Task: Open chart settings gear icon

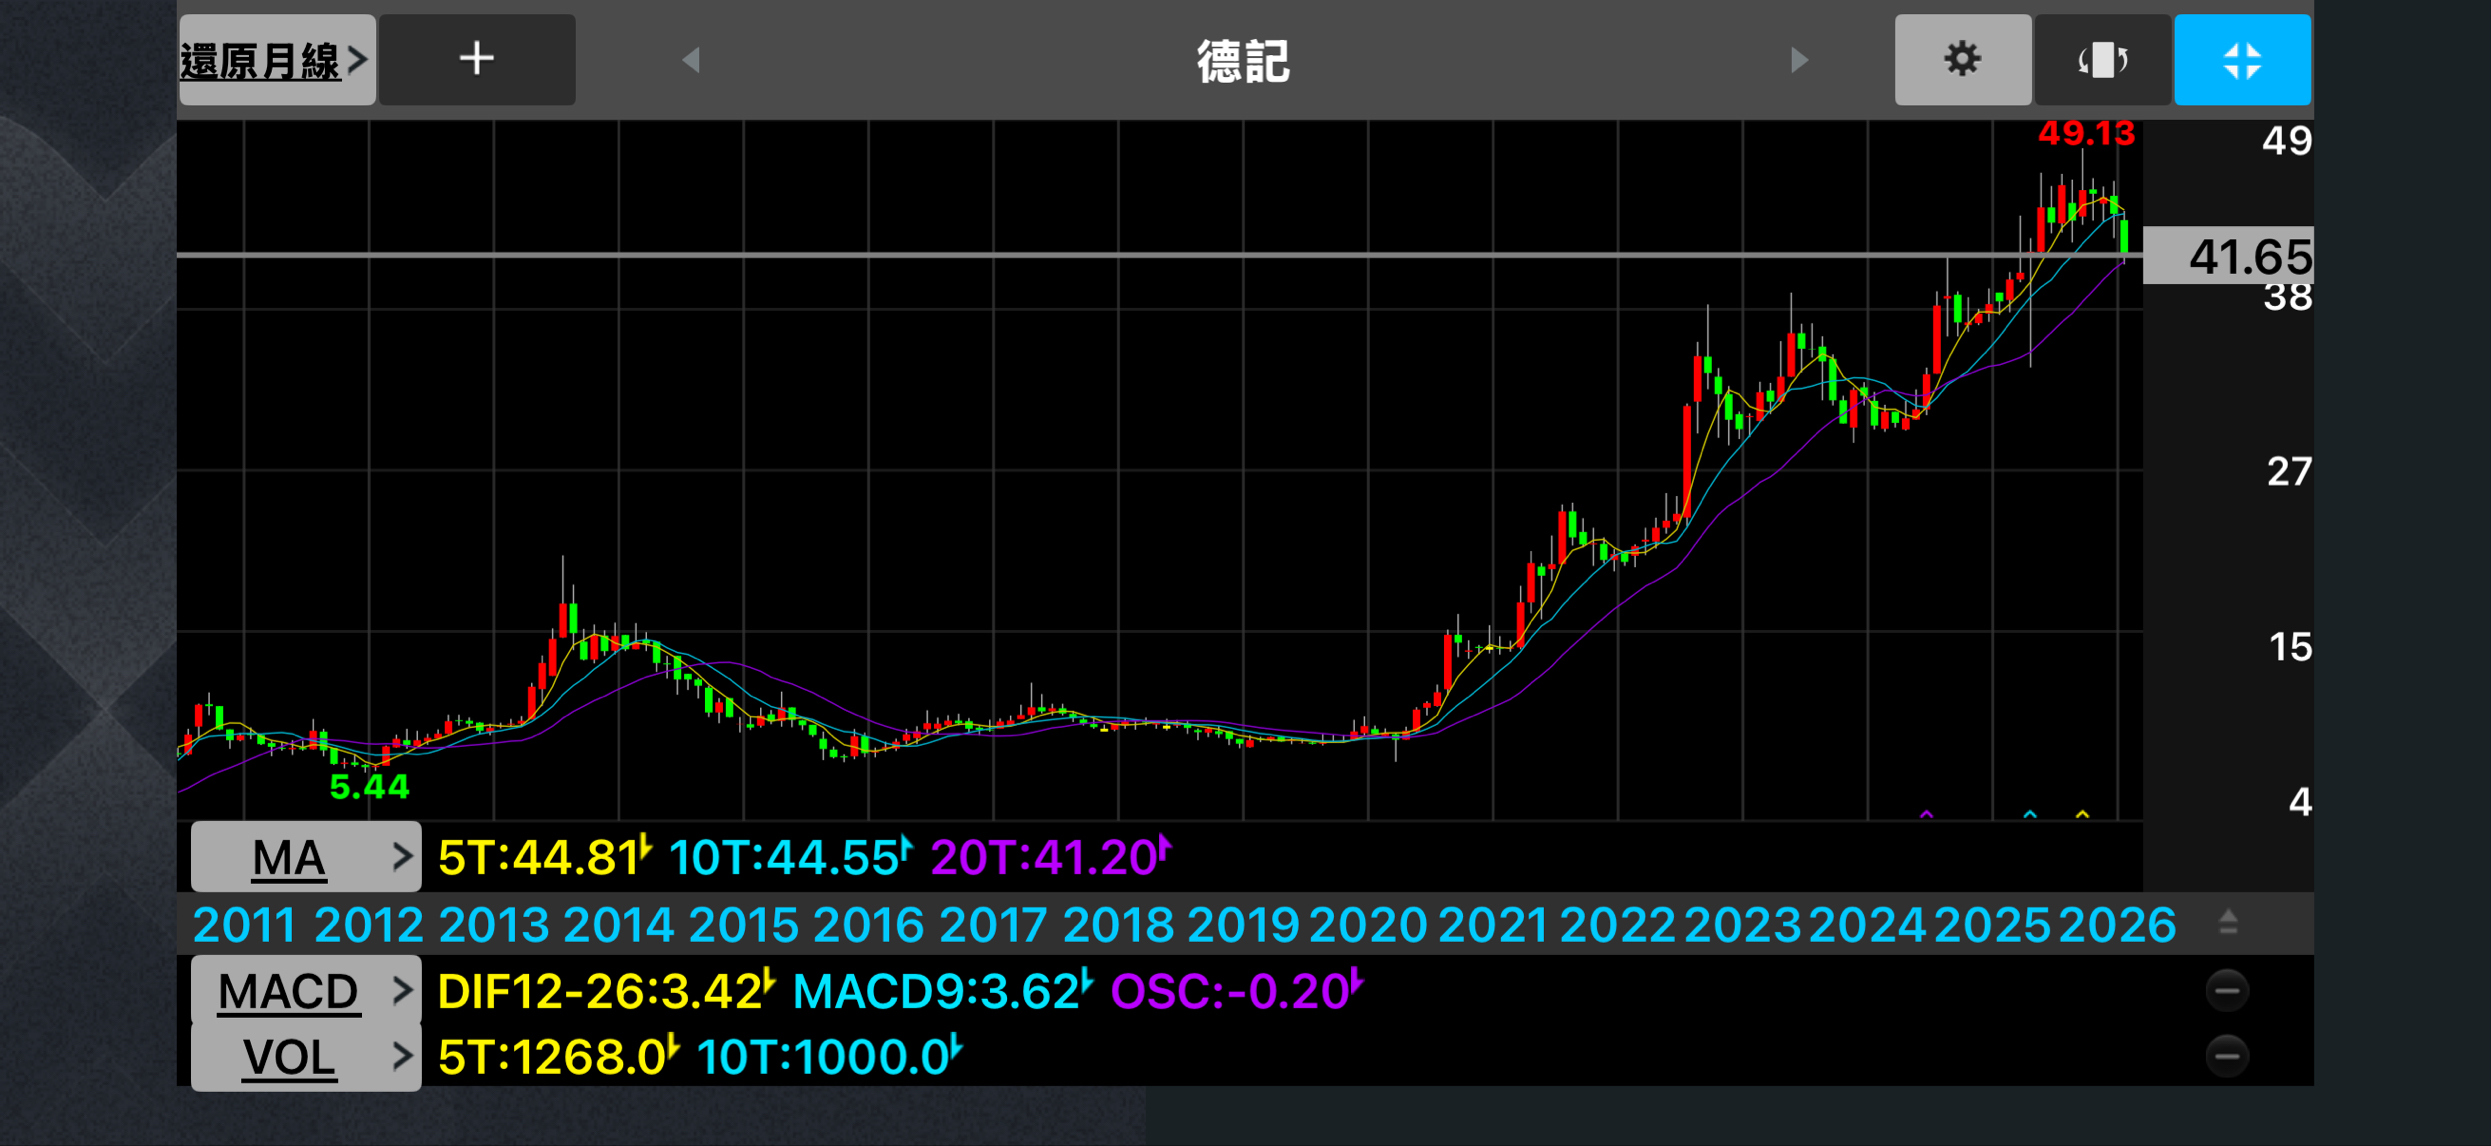Action: point(1962,60)
